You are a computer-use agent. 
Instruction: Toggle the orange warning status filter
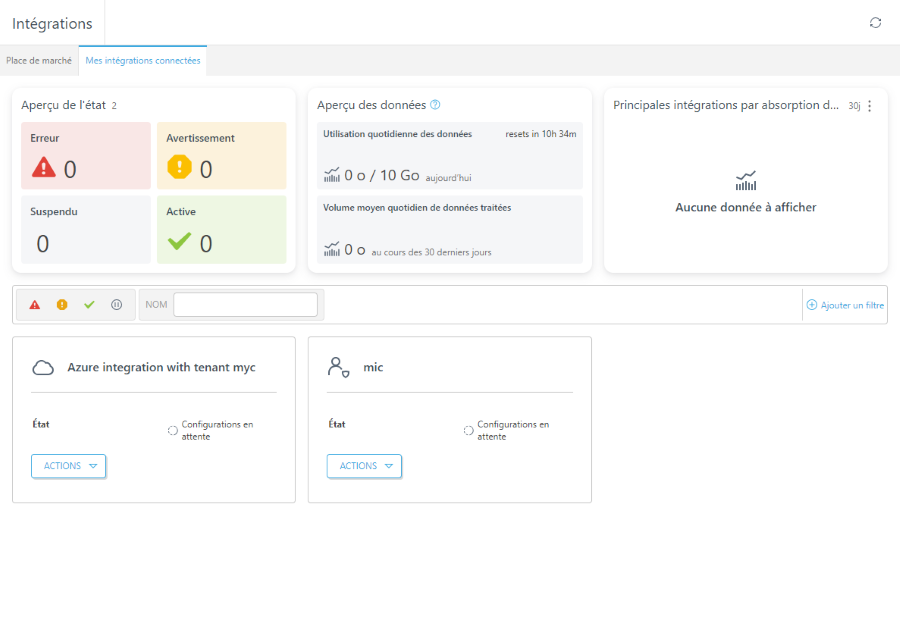point(62,305)
